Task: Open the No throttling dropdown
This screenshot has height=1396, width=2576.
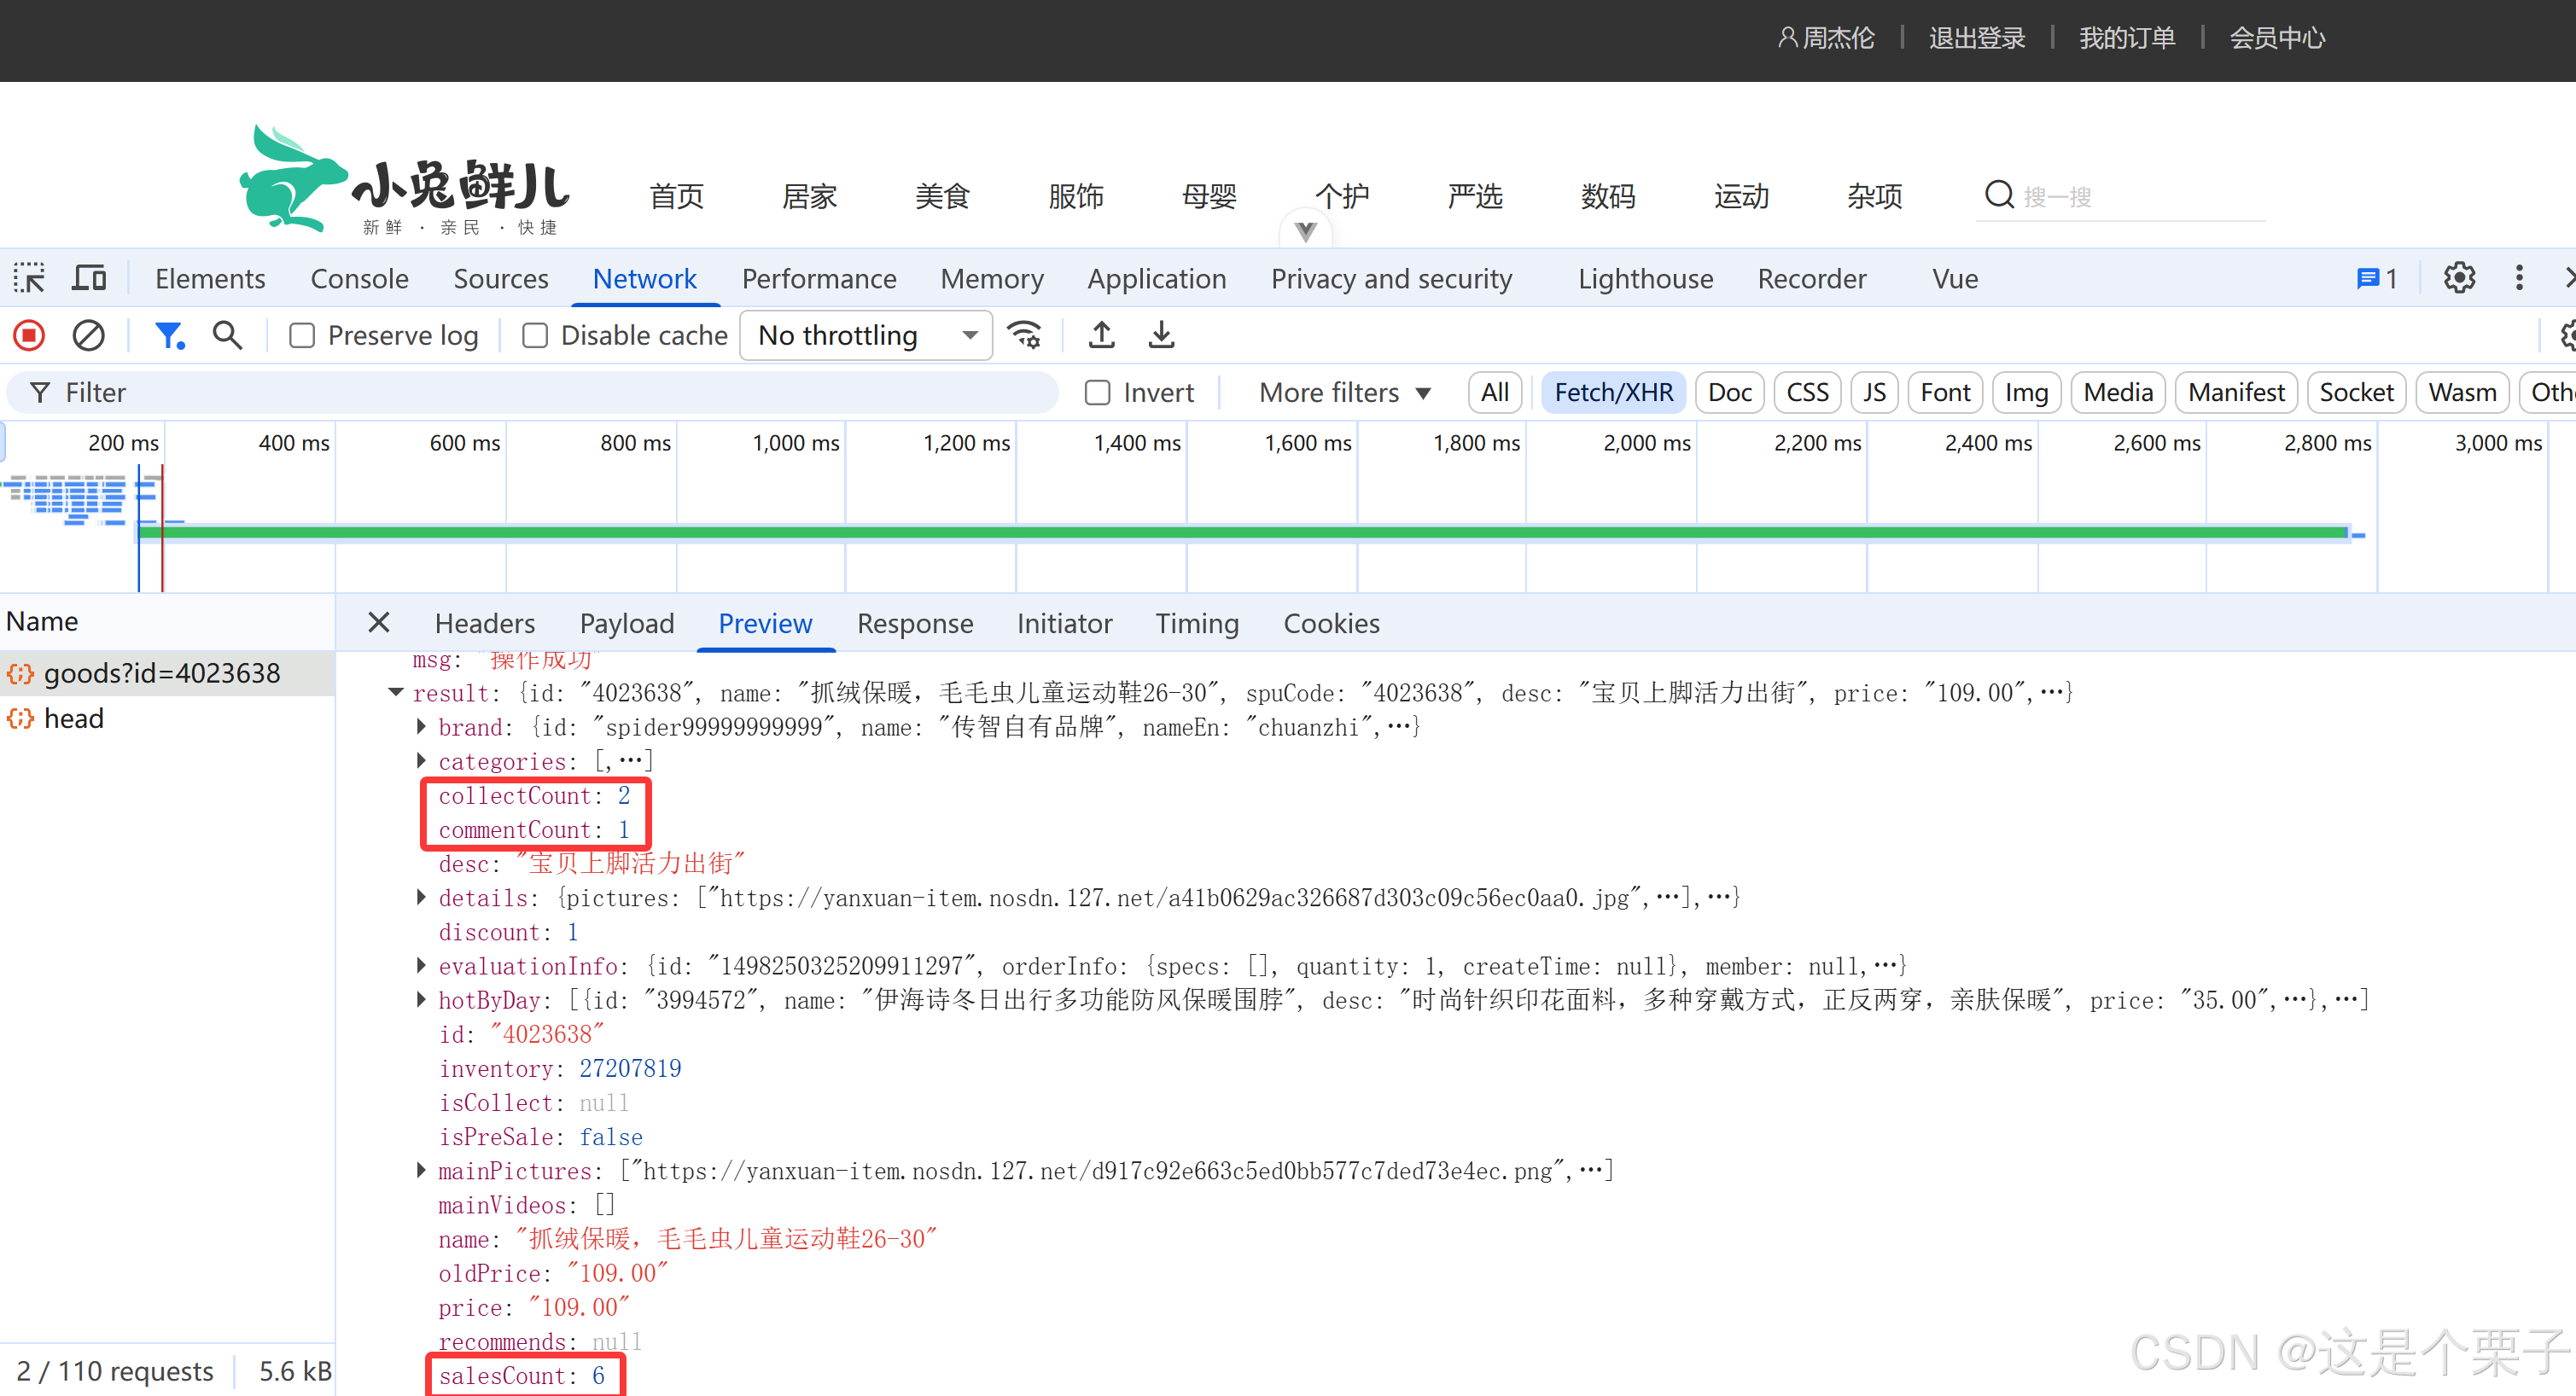Action: (x=865, y=336)
